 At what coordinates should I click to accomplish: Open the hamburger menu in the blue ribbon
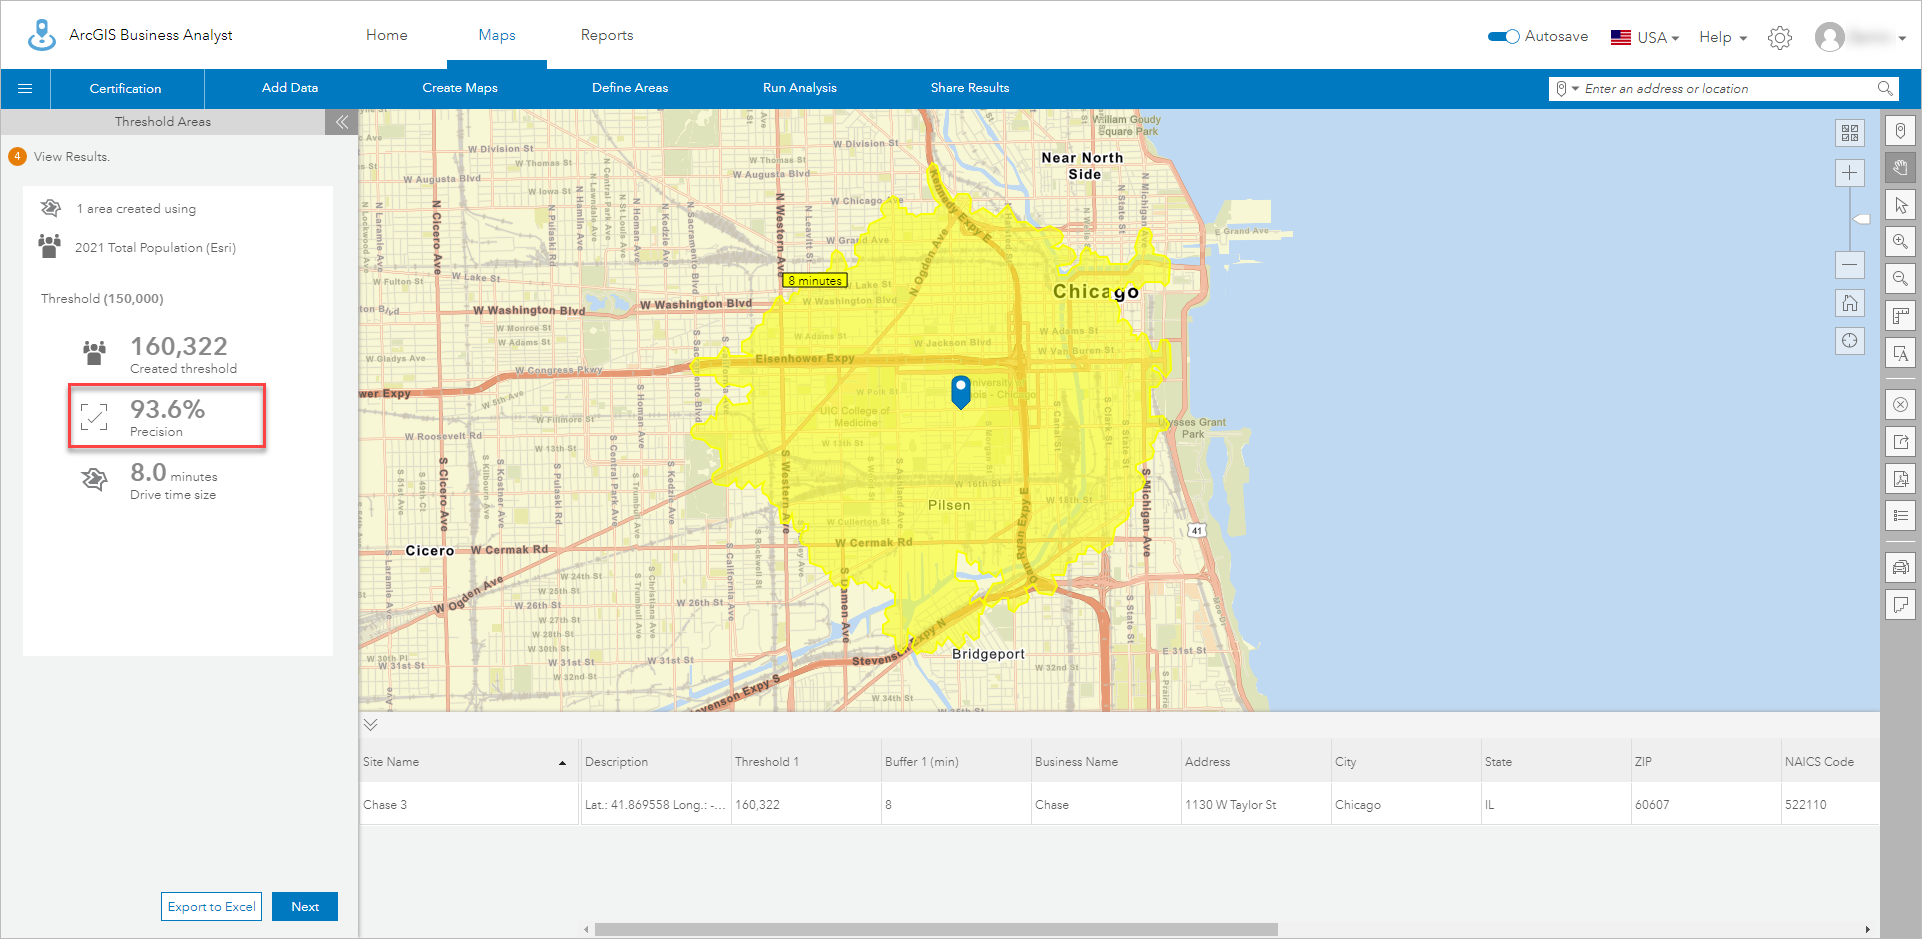25,89
